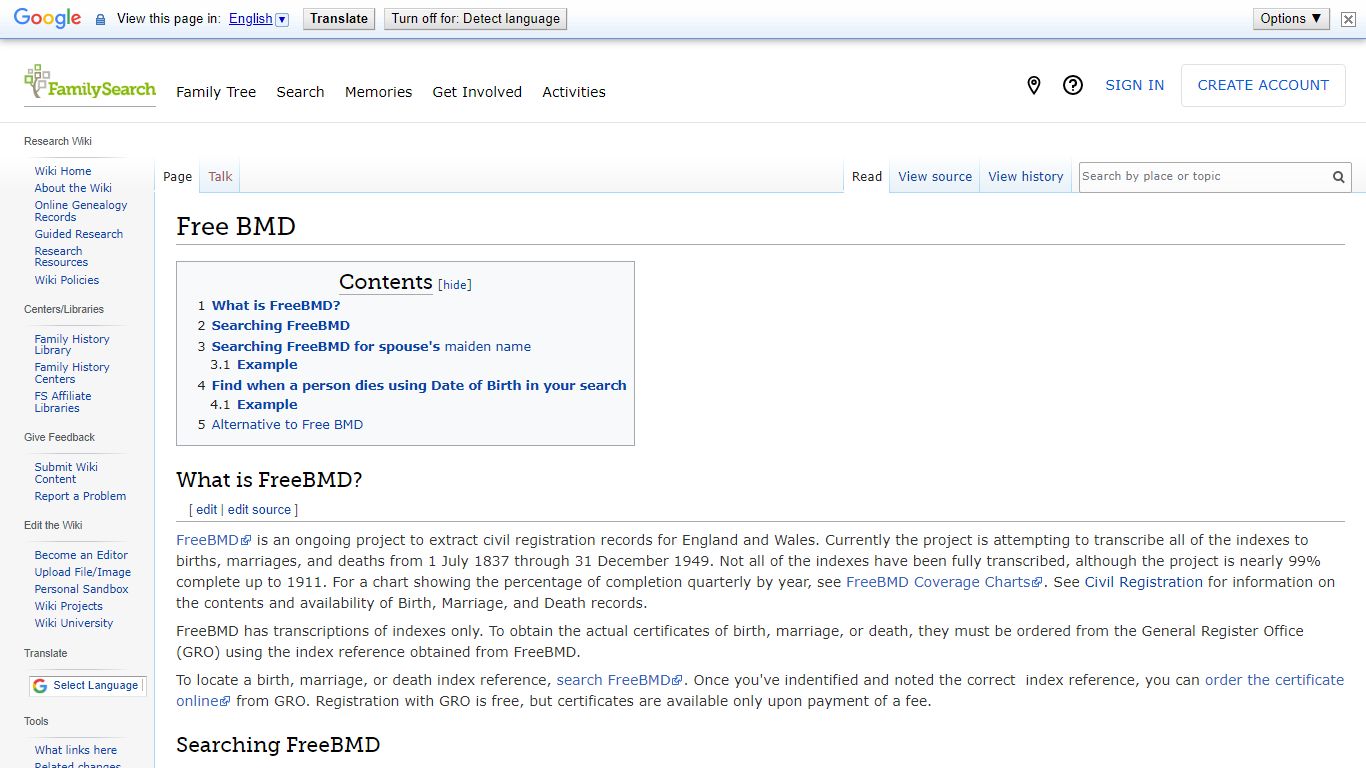
Task: Go to contents entry 4.1 Example
Action: click(x=267, y=405)
